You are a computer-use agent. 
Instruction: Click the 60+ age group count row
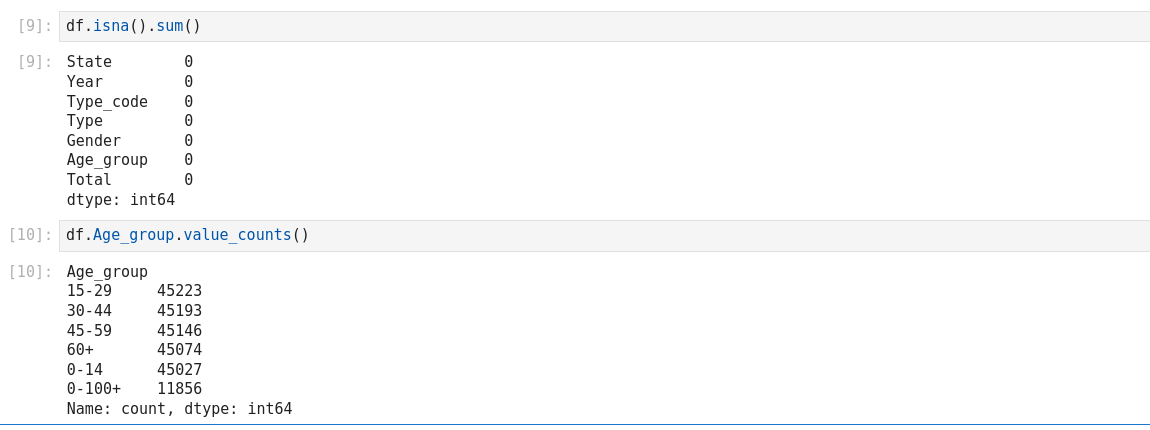pyautogui.click(x=134, y=350)
